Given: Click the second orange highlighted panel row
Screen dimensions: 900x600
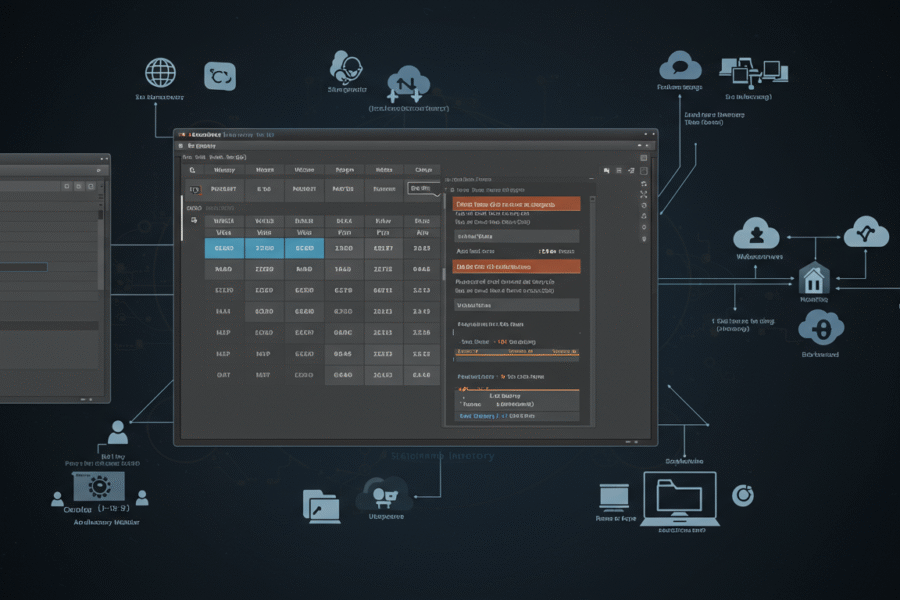Looking at the screenshot, I should 516,267.
